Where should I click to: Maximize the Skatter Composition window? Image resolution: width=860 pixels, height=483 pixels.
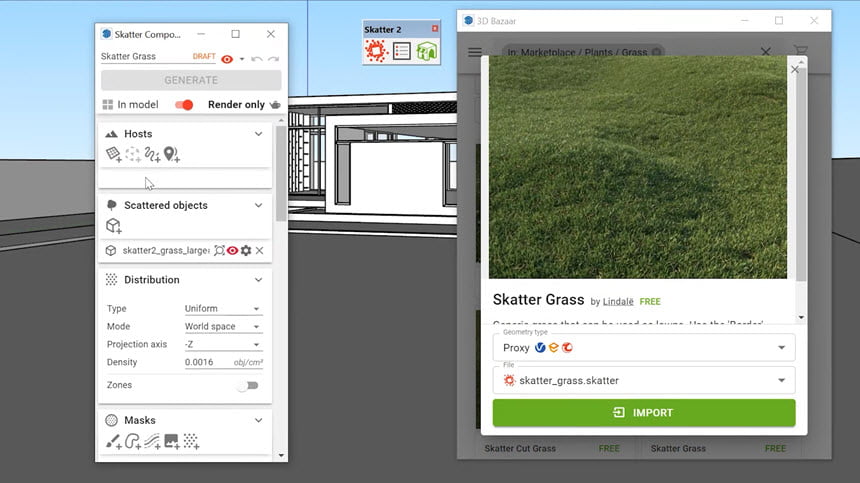click(235, 34)
